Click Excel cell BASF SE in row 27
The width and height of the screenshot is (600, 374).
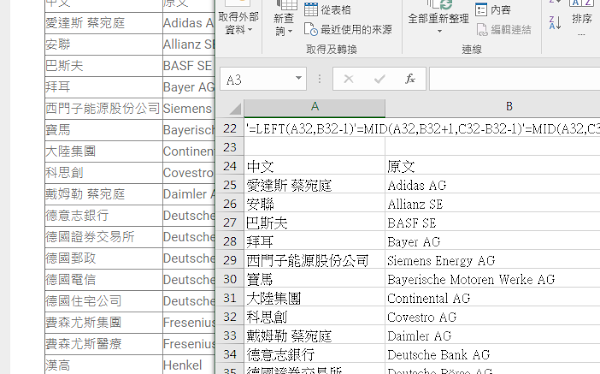click(x=493, y=223)
